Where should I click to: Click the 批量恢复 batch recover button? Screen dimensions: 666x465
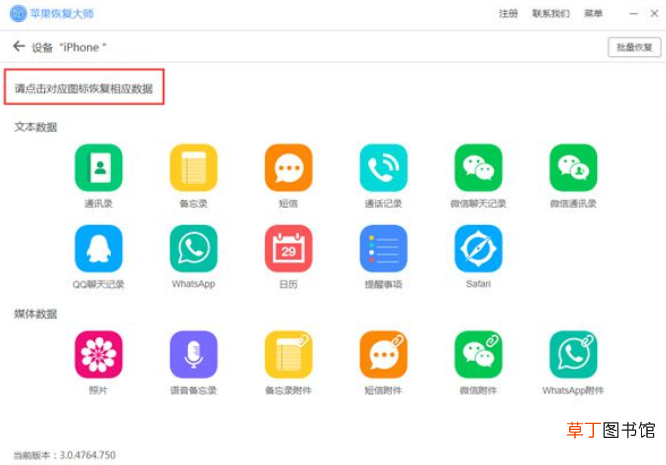(635, 47)
